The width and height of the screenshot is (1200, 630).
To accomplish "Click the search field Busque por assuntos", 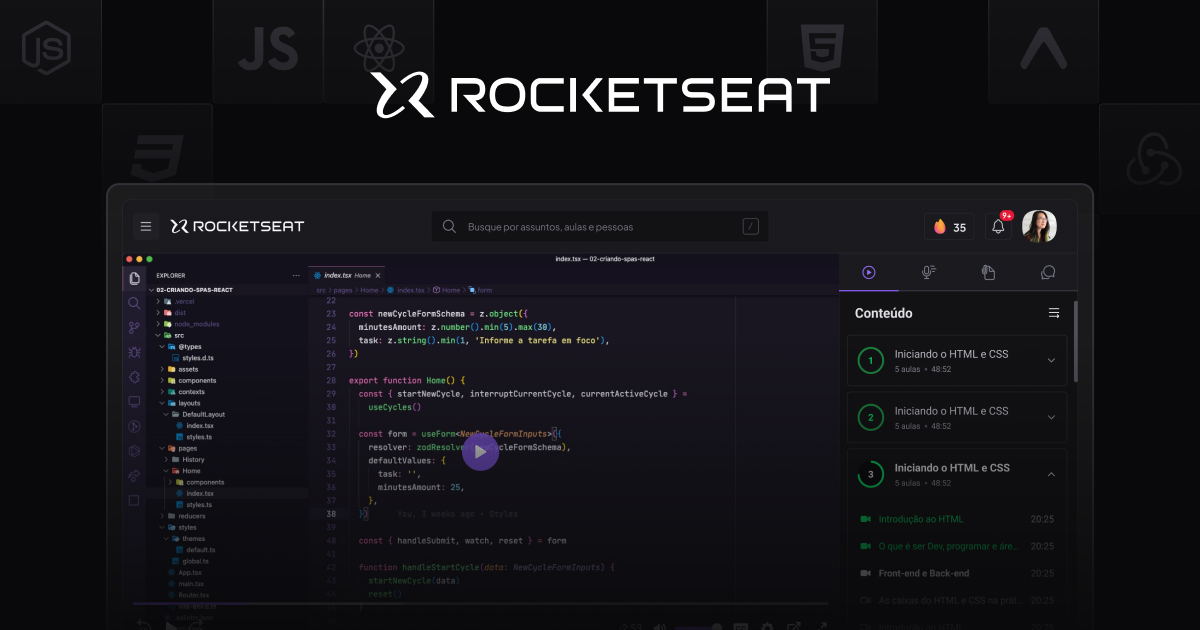I will pyautogui.click(x=600, y=226).
